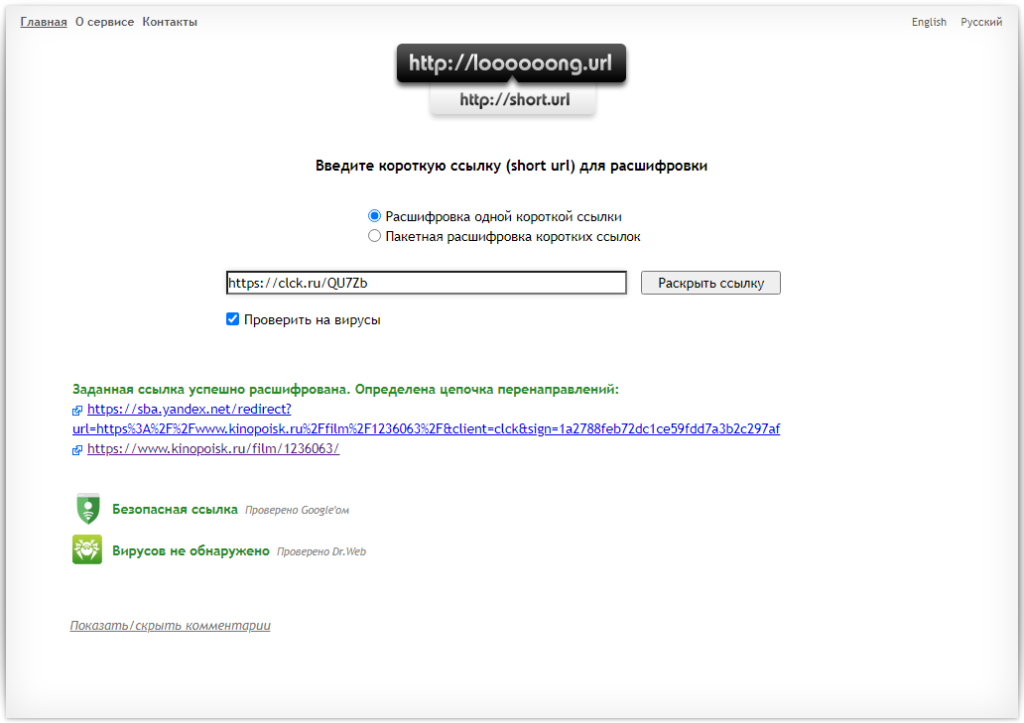Click the green Google safe-link shield icon

(x=88, y=509)
